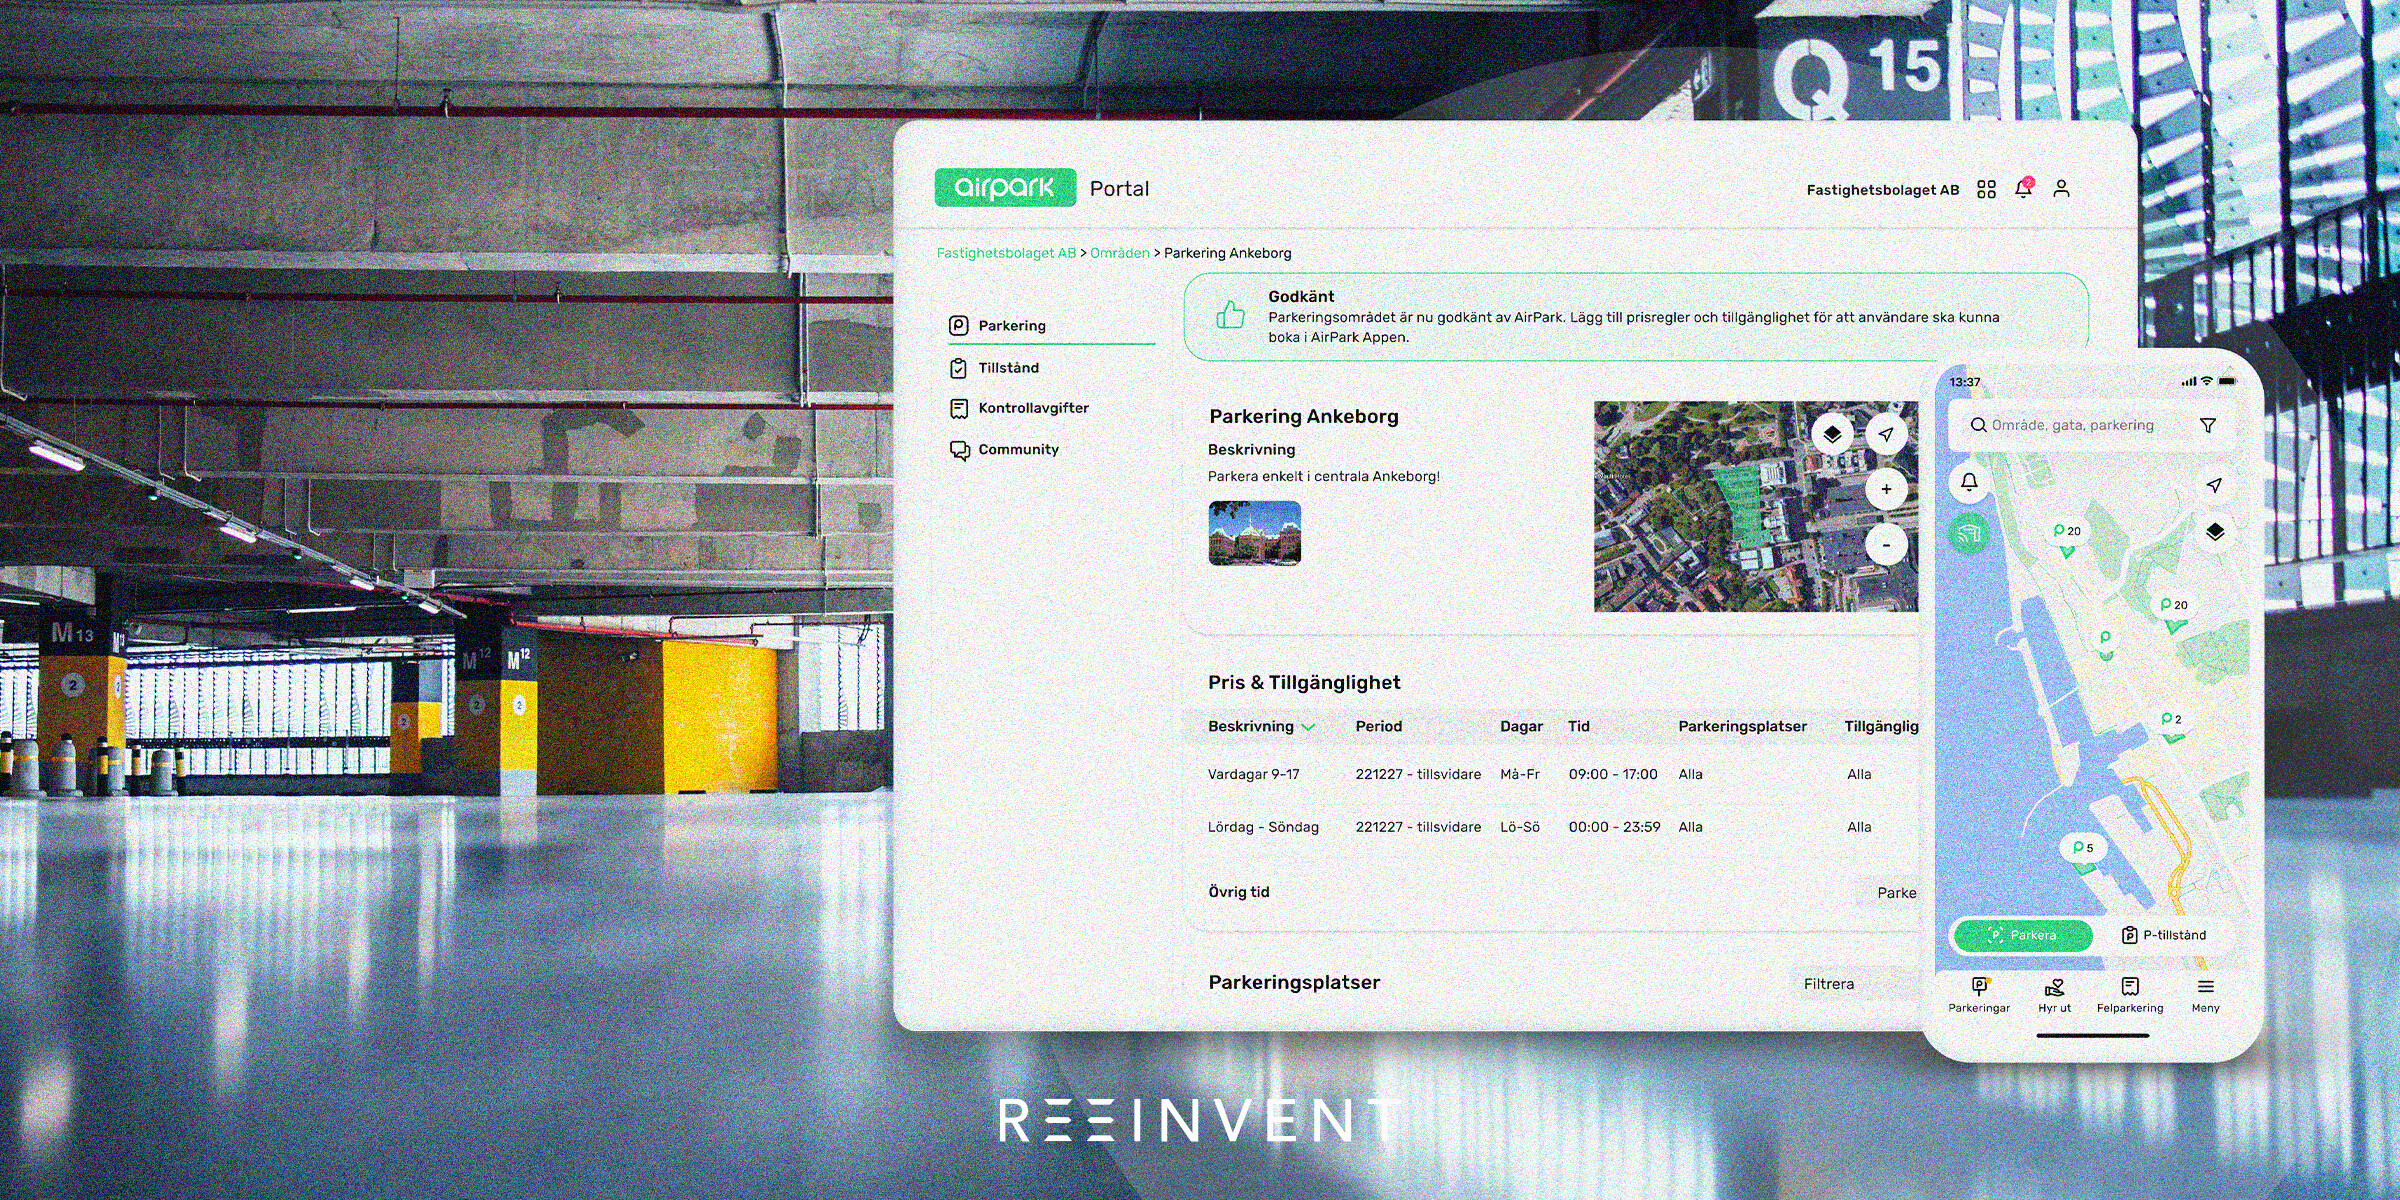This screenshot has width=2400, height=1200.
Task: Open Parkering in the portal sidebar
Action: click(x=1050, y=326)
